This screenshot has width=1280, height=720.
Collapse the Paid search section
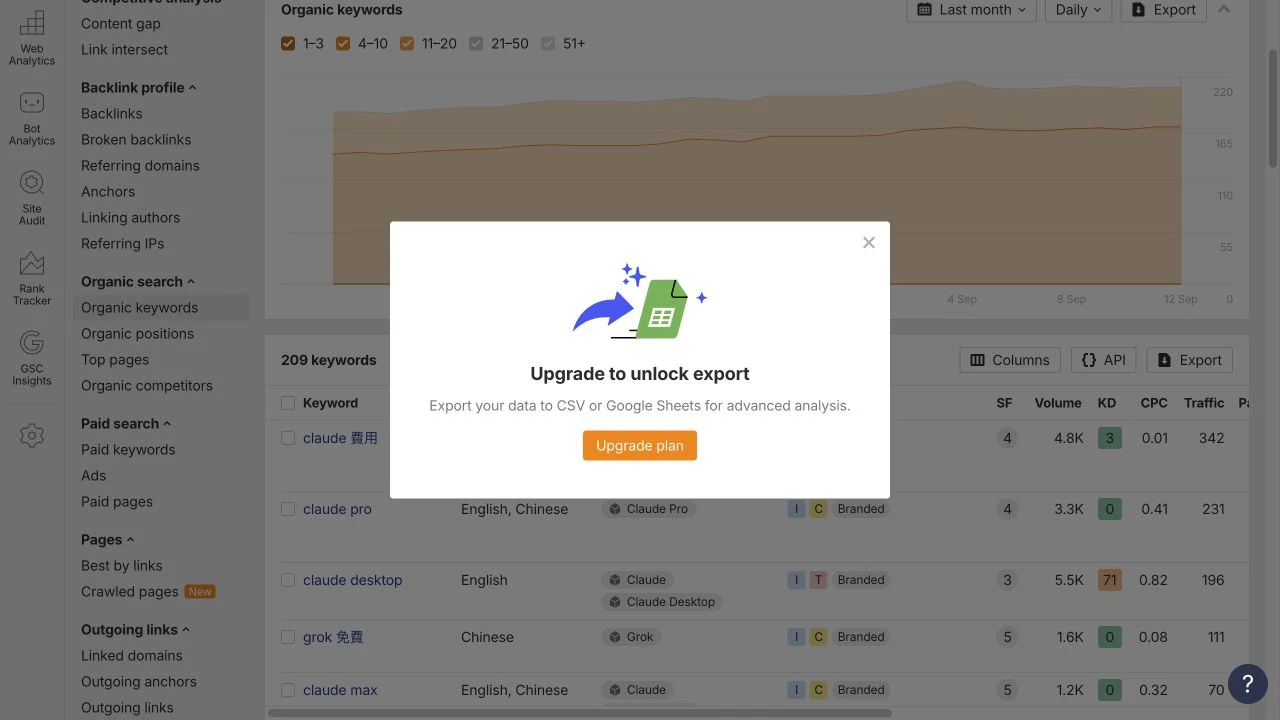point(167,424)
